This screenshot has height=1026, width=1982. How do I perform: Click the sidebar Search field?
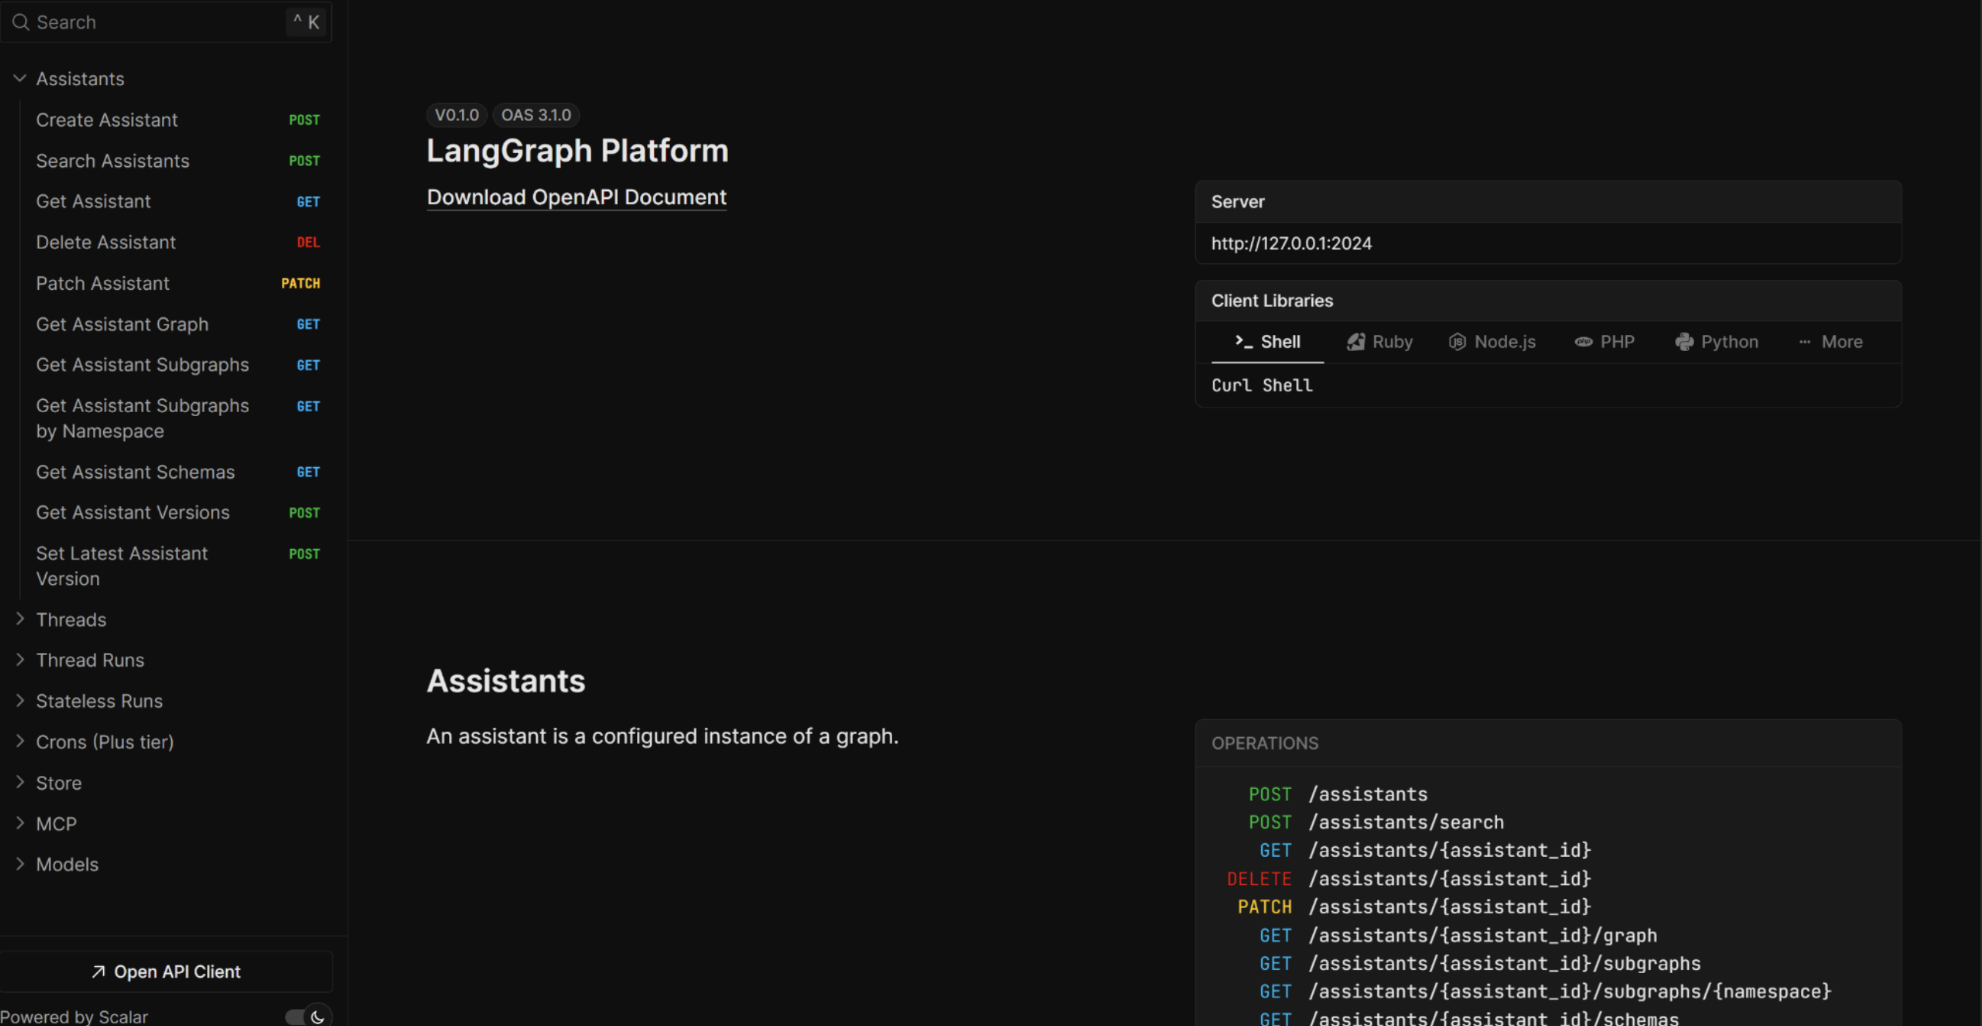[x=166, y=22]
